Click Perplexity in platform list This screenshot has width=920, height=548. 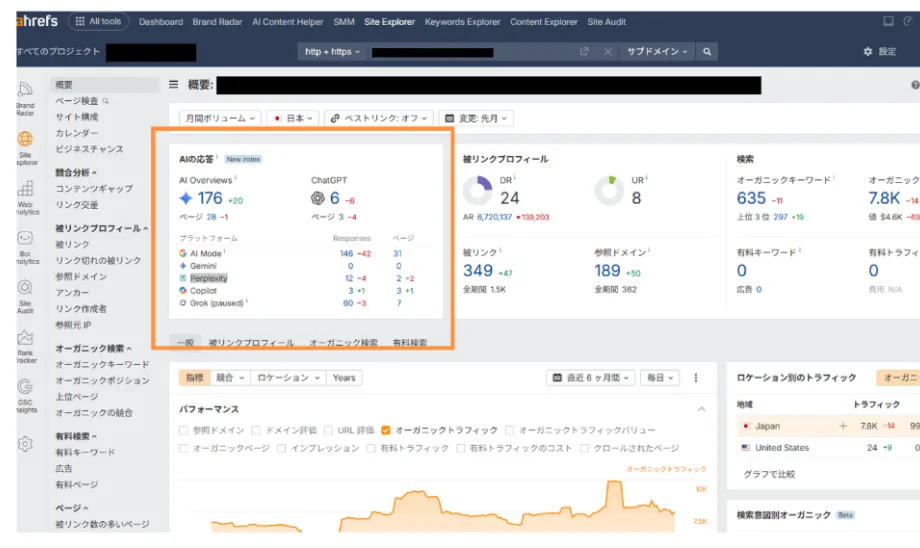coord(209,278)
